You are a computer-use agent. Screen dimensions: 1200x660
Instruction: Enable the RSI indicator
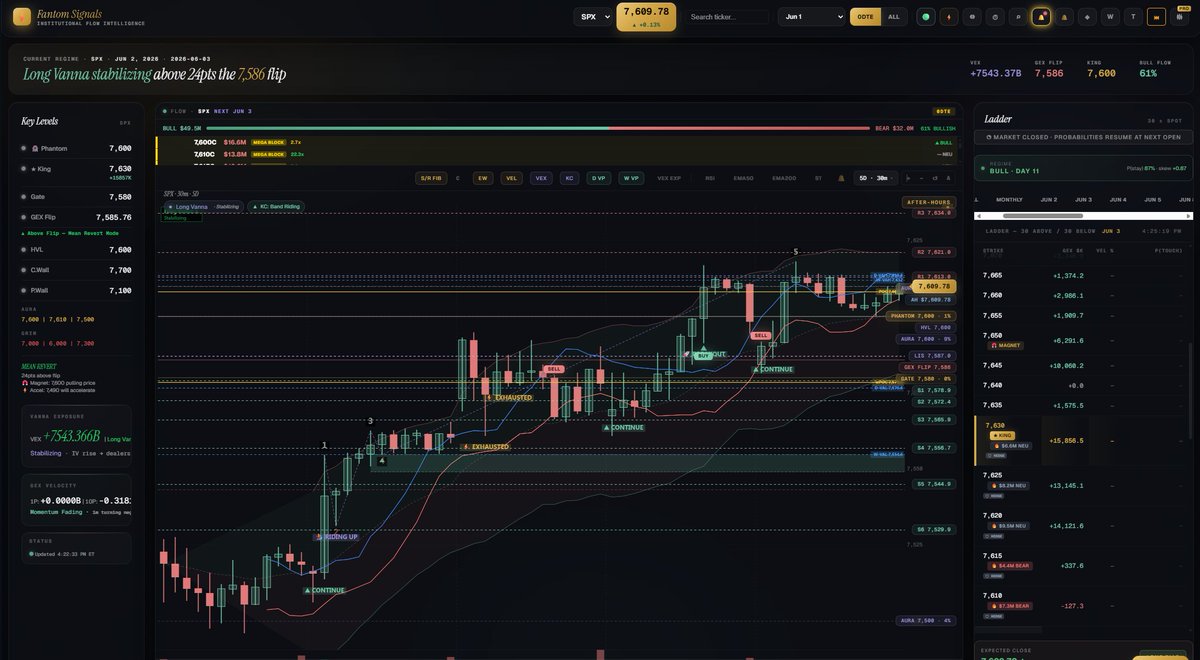tap(710, 178)
